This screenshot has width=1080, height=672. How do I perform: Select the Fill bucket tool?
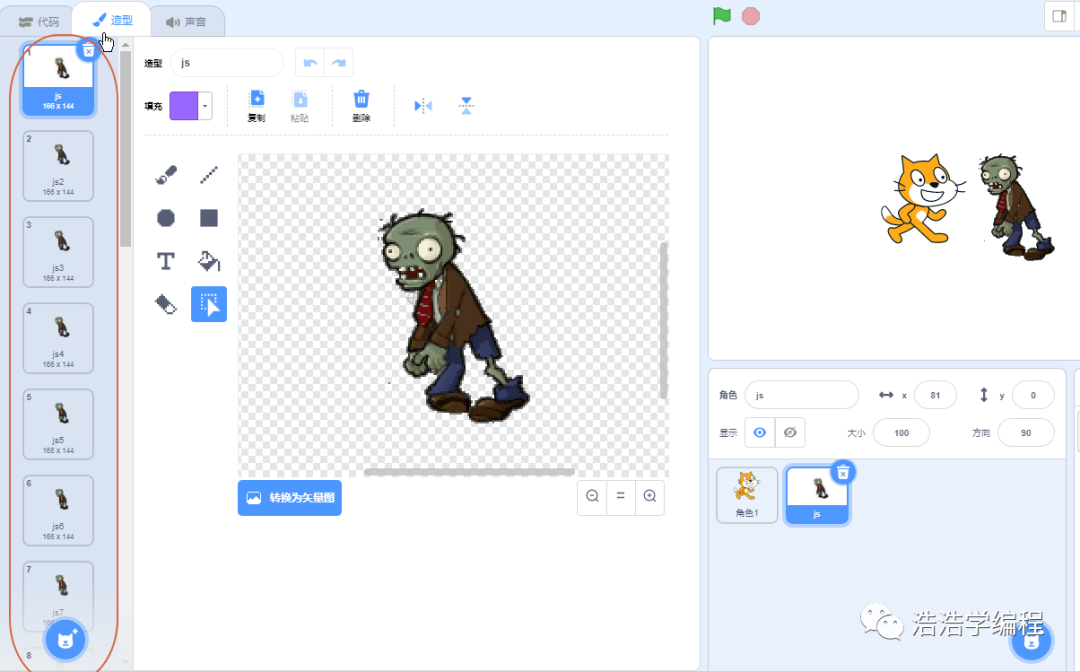[209, 261]
